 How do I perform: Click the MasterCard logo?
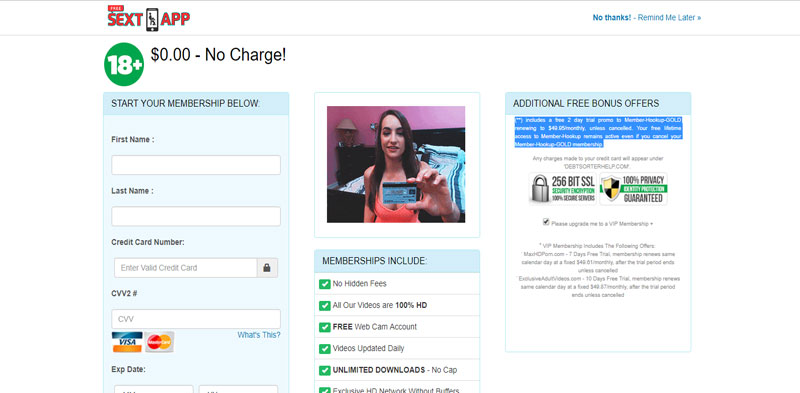[159, 342]
